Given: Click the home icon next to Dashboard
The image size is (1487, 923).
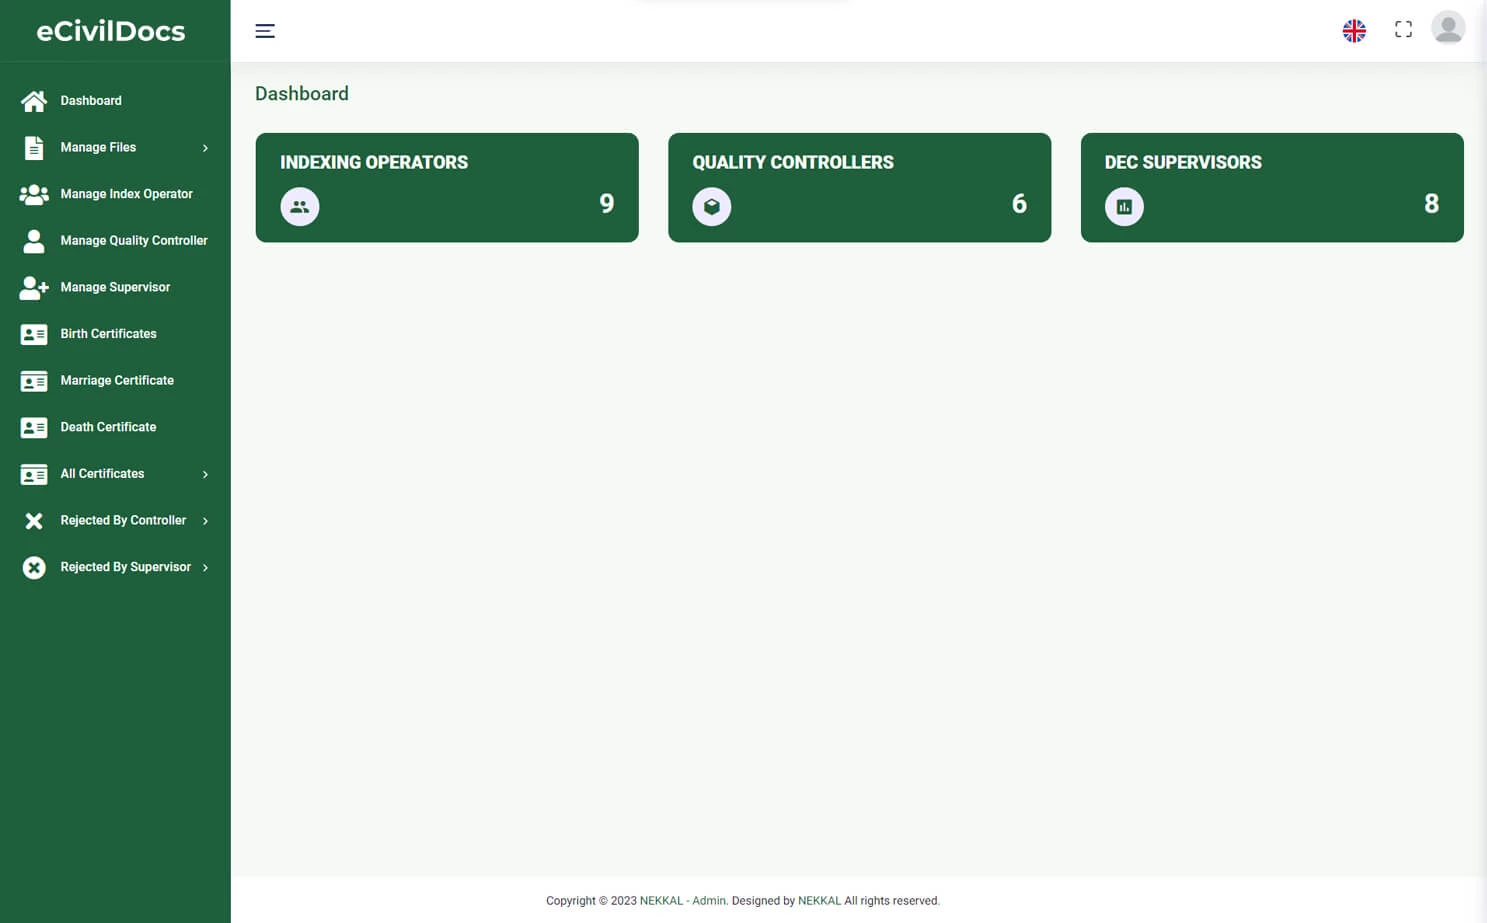Looking at the screenshot, I should [33, 100].
